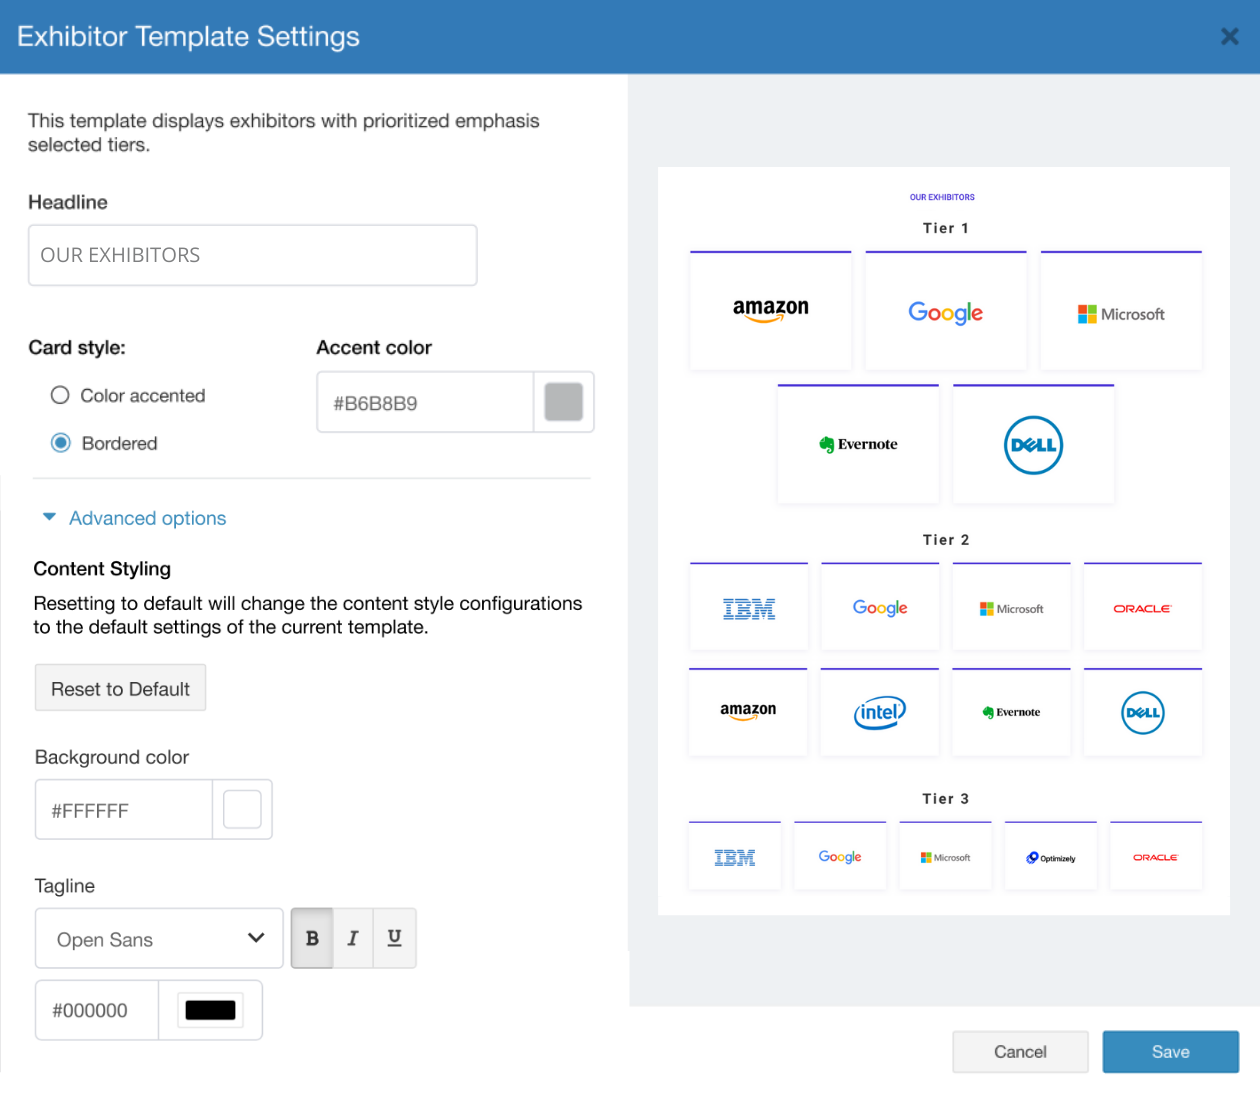Open the tagline black color swatch
Screen dimensions: 1260x1100
(210, 1010)
